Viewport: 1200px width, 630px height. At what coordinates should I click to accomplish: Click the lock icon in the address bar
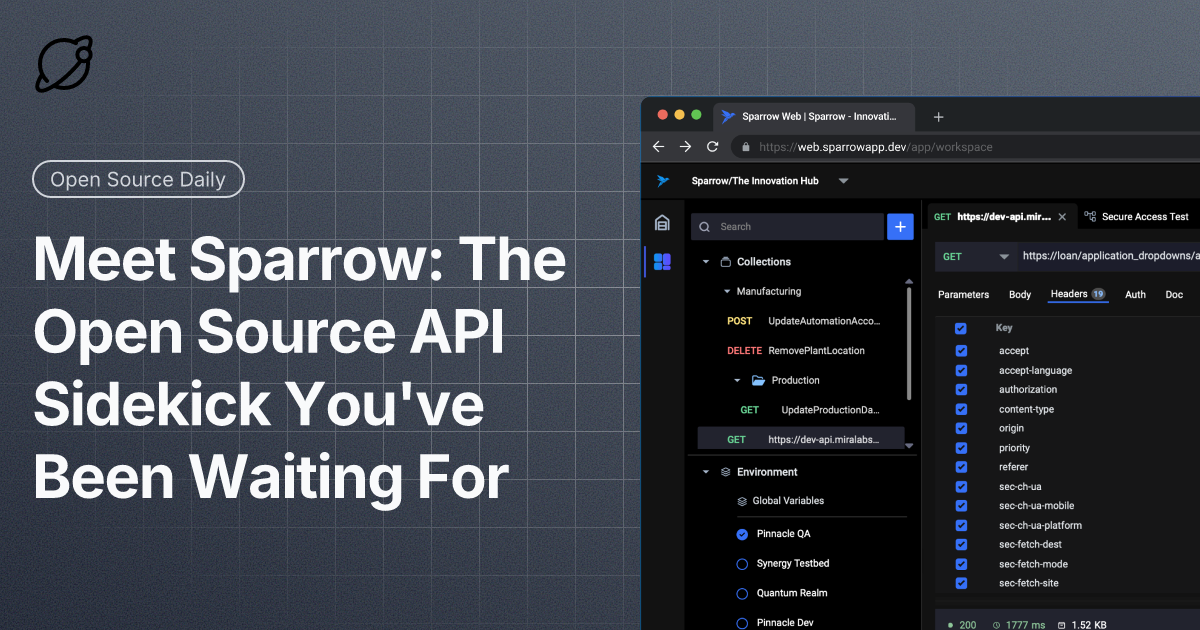pos(746,146)
